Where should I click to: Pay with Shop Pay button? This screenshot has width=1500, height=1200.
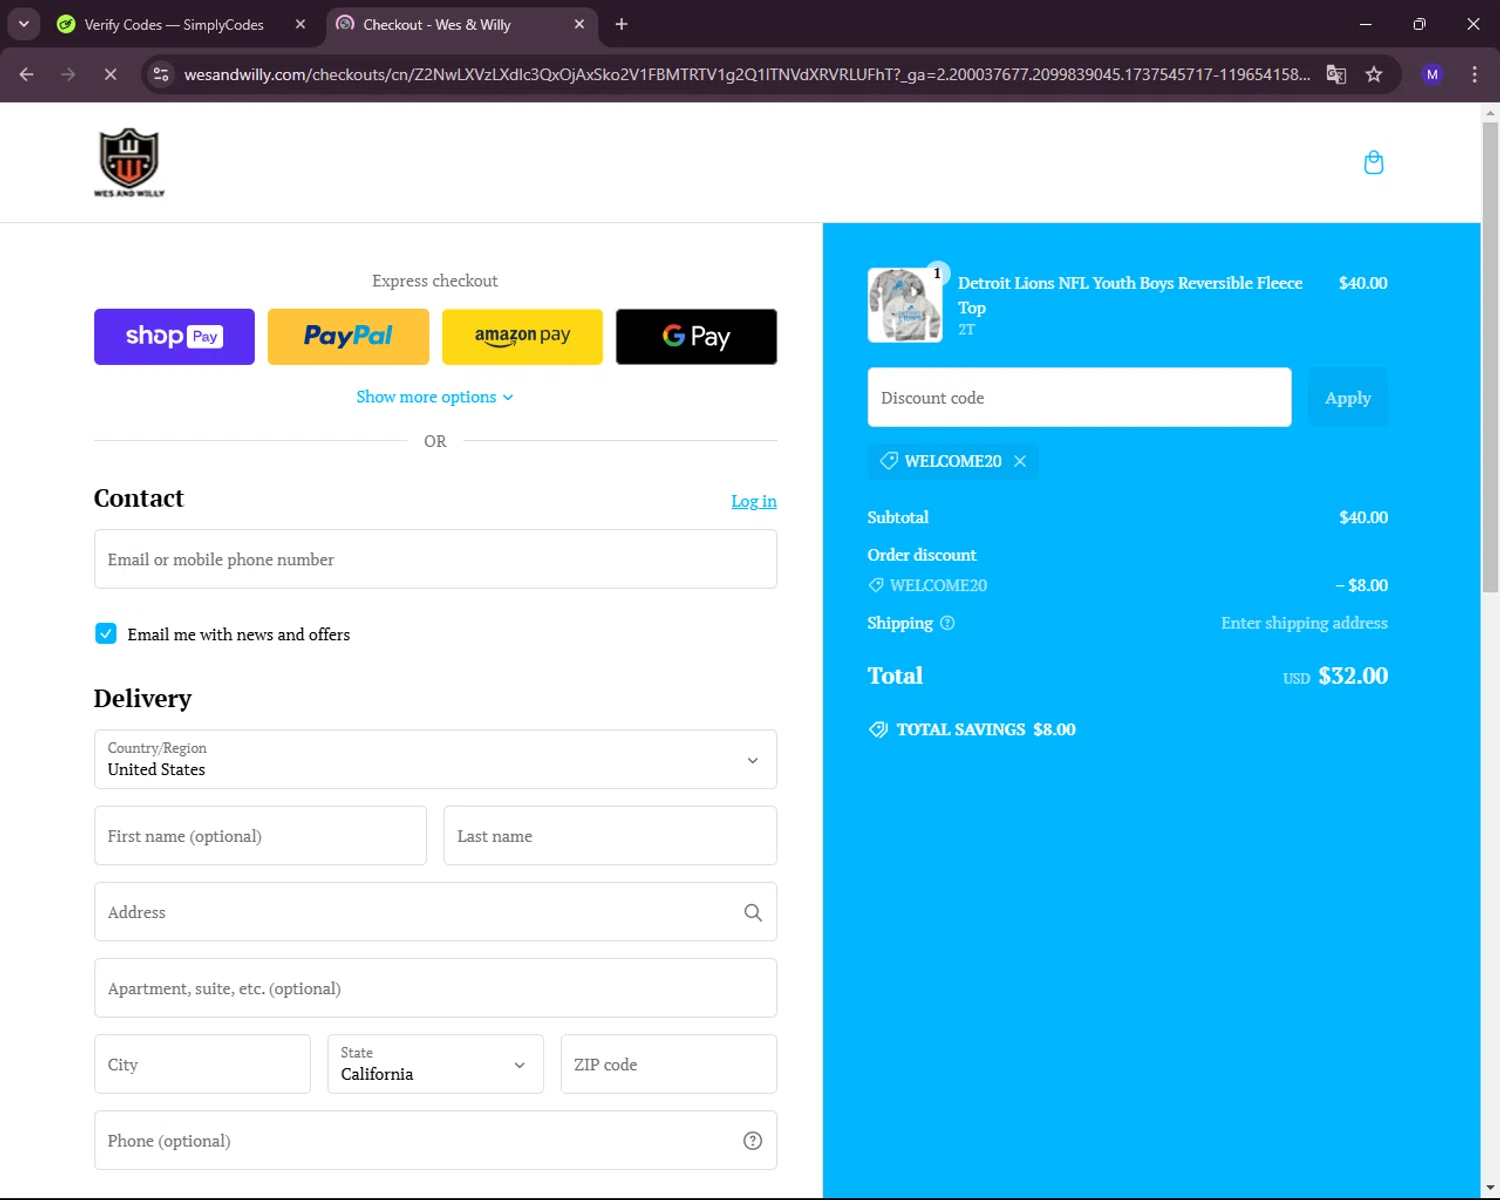[x=174, y=337]
